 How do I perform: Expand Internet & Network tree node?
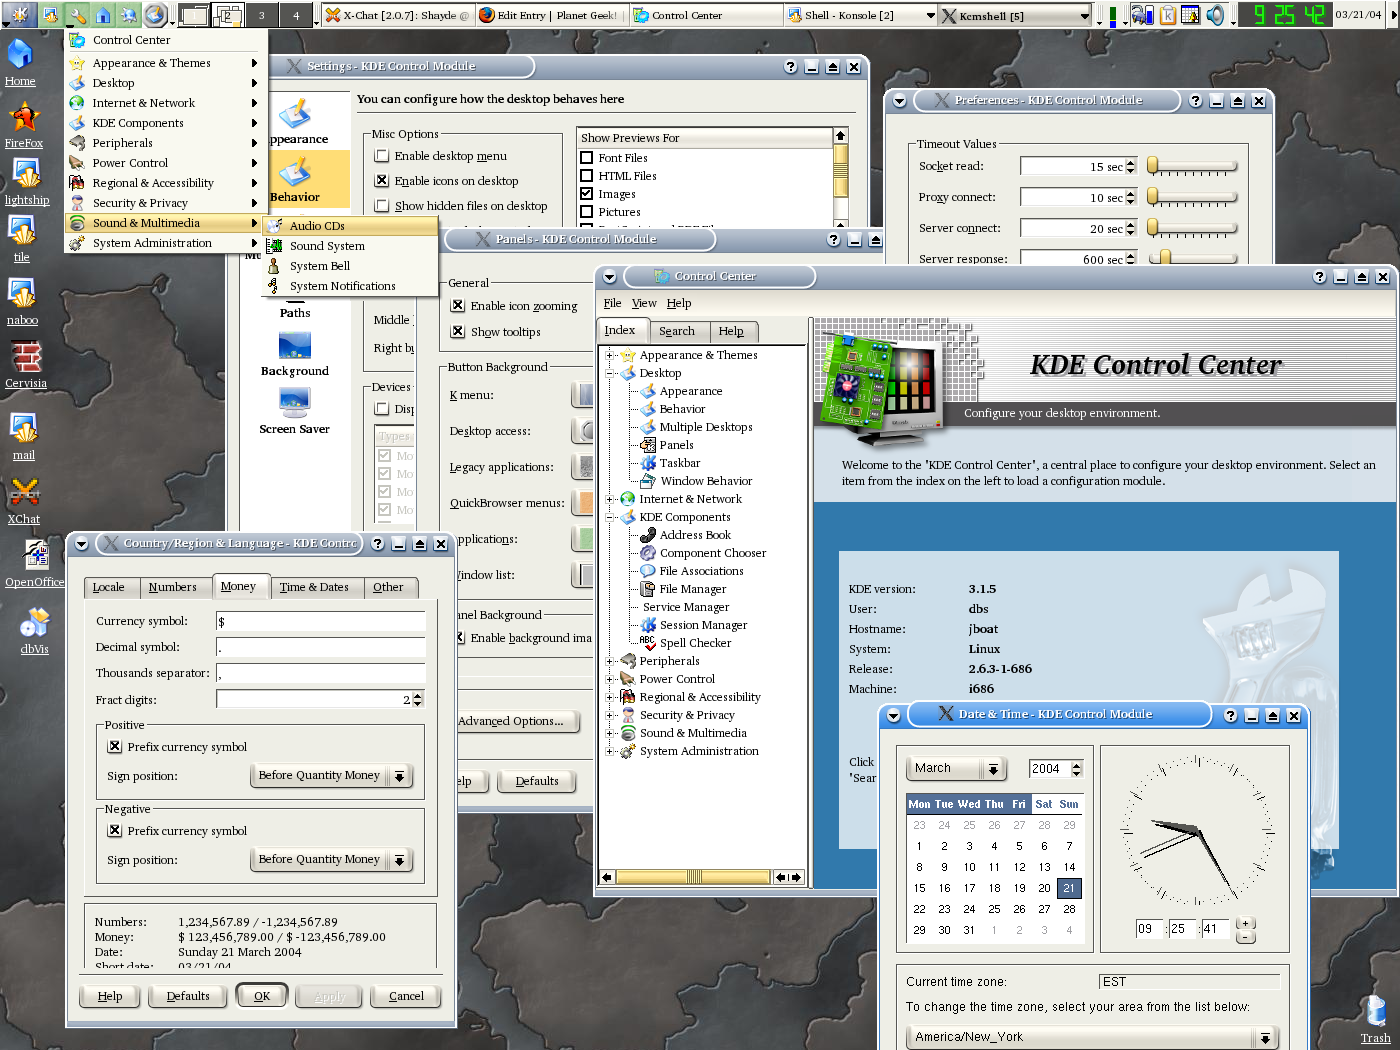tap(609, 499)
